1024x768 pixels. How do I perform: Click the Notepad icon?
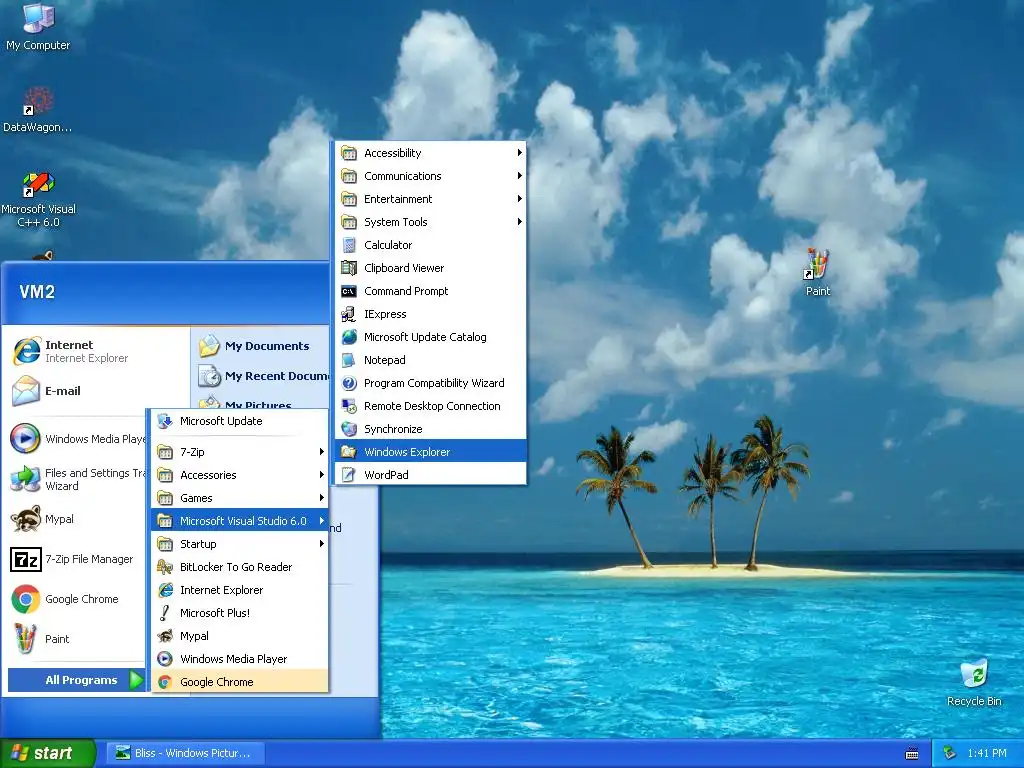349,360
